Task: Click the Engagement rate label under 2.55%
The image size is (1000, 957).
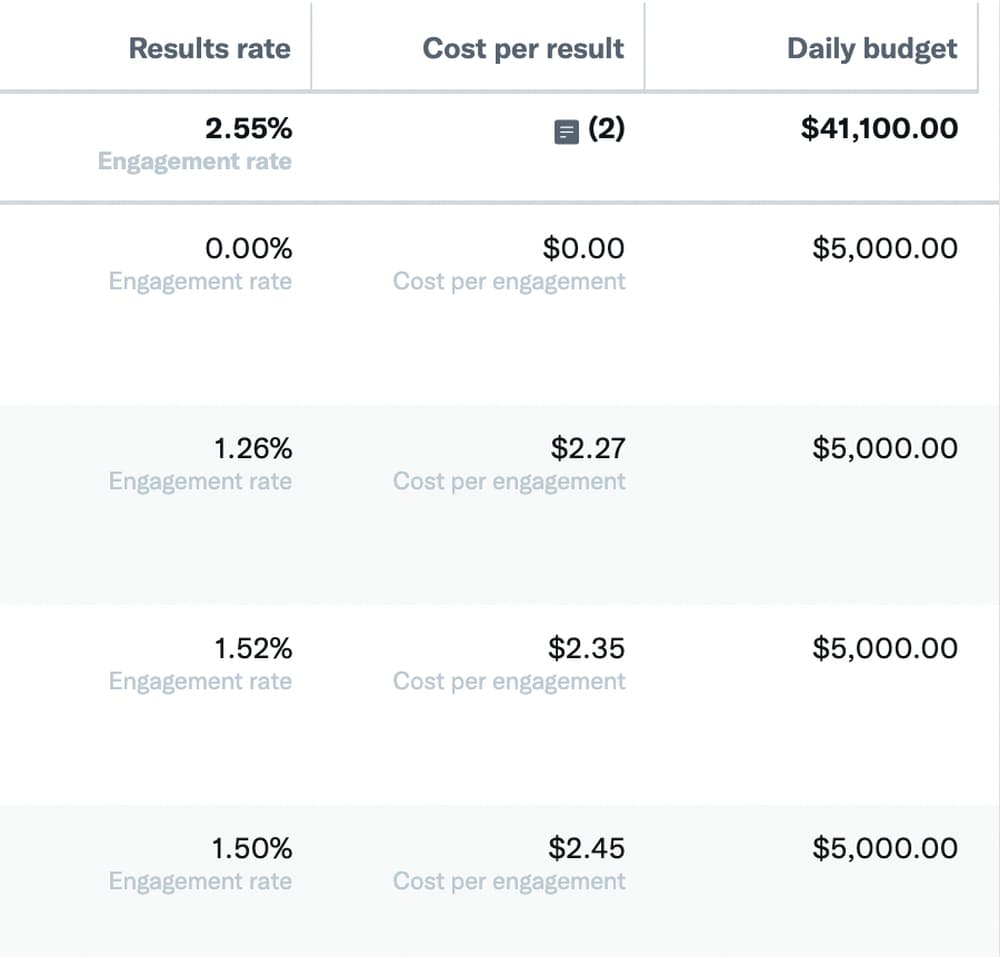Action: [195, 162]
